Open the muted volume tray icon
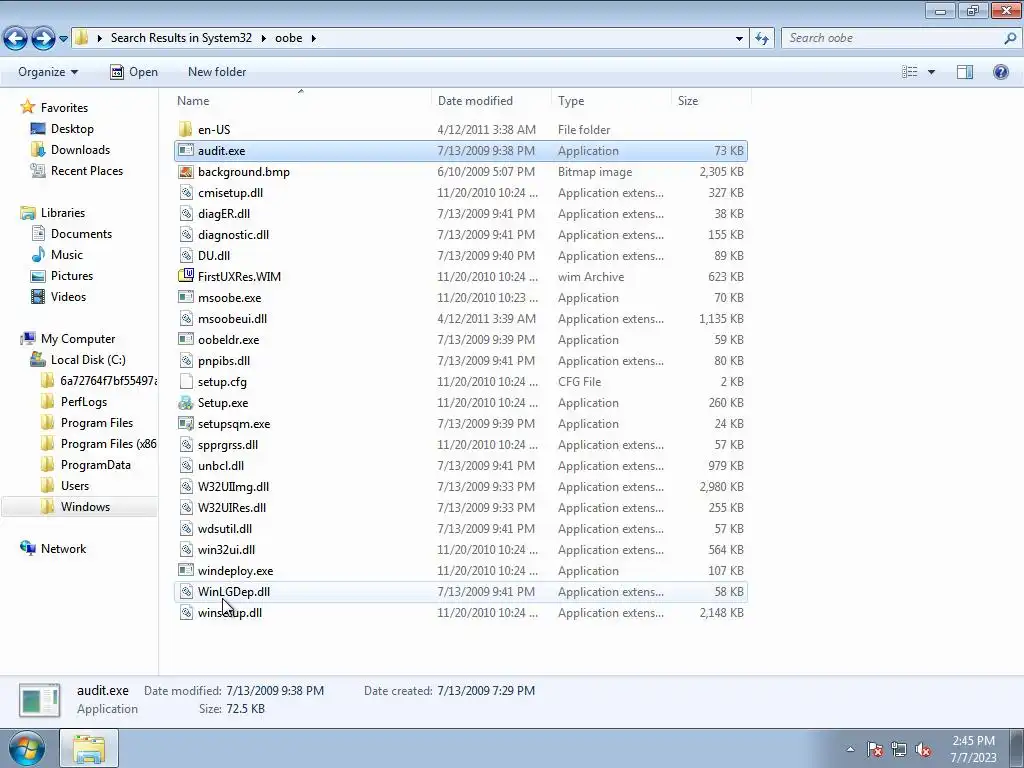The height and width of the screenshot is (768, 1024). point(923,750)
